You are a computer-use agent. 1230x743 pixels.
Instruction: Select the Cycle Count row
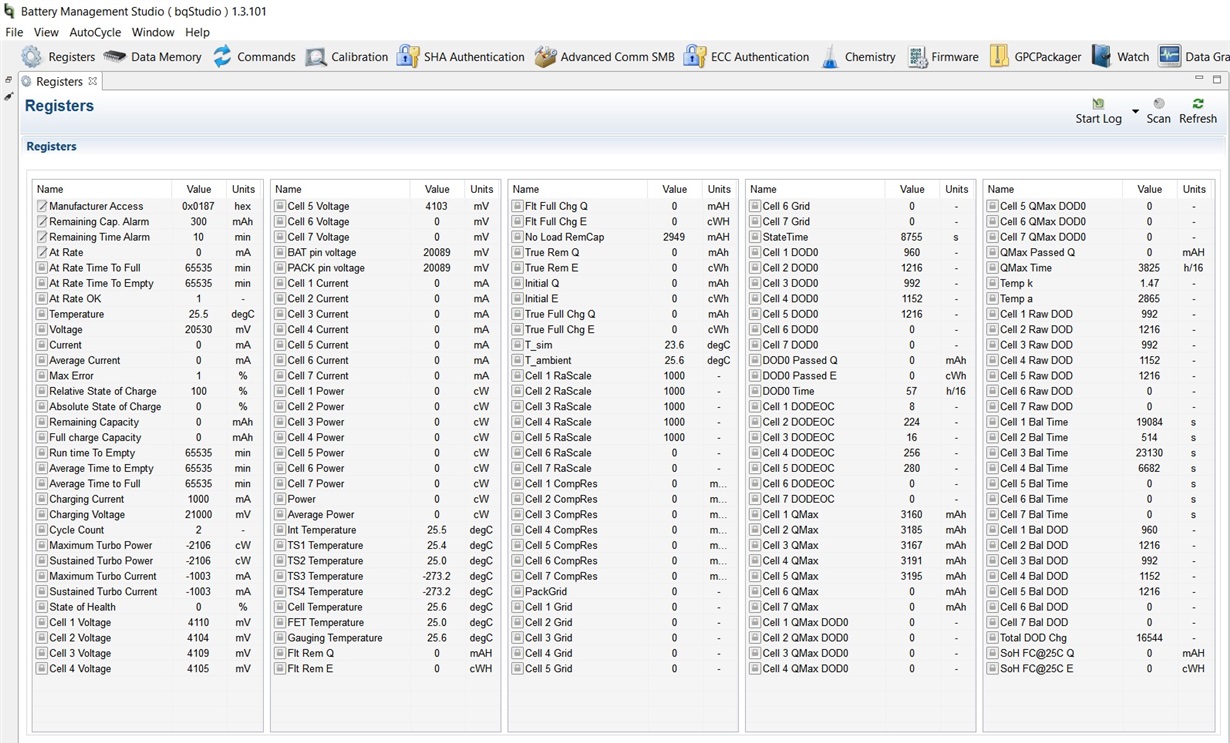147,530
